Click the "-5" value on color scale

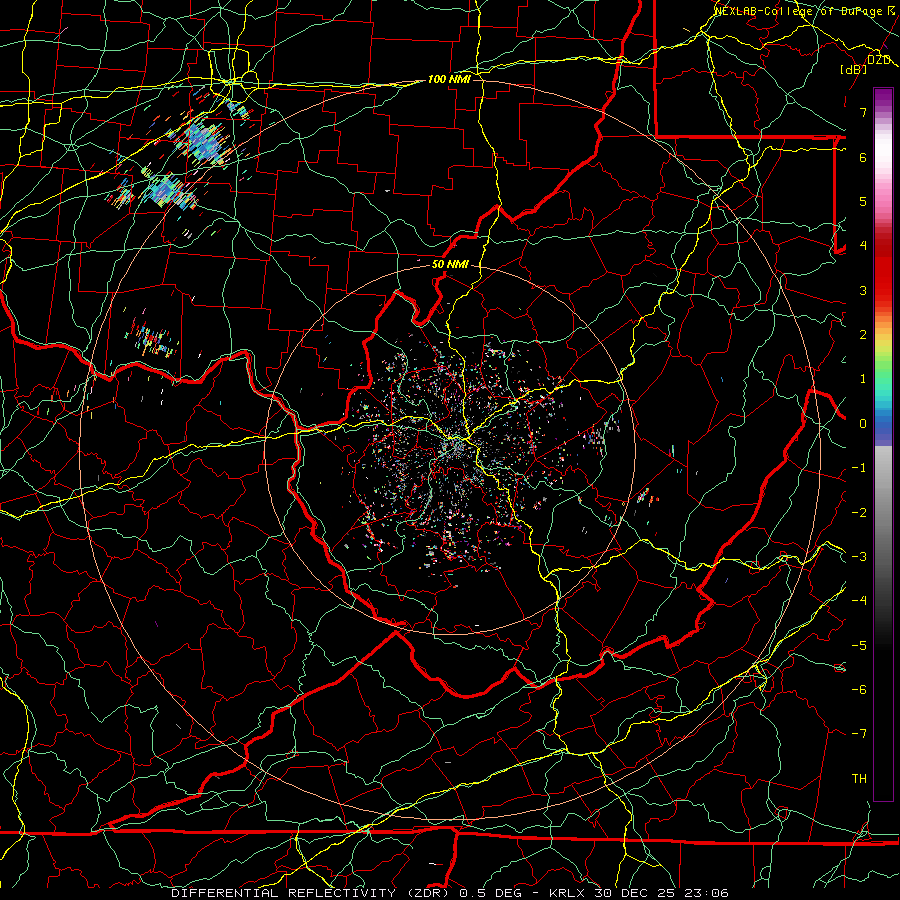click(x=859, y=646)
